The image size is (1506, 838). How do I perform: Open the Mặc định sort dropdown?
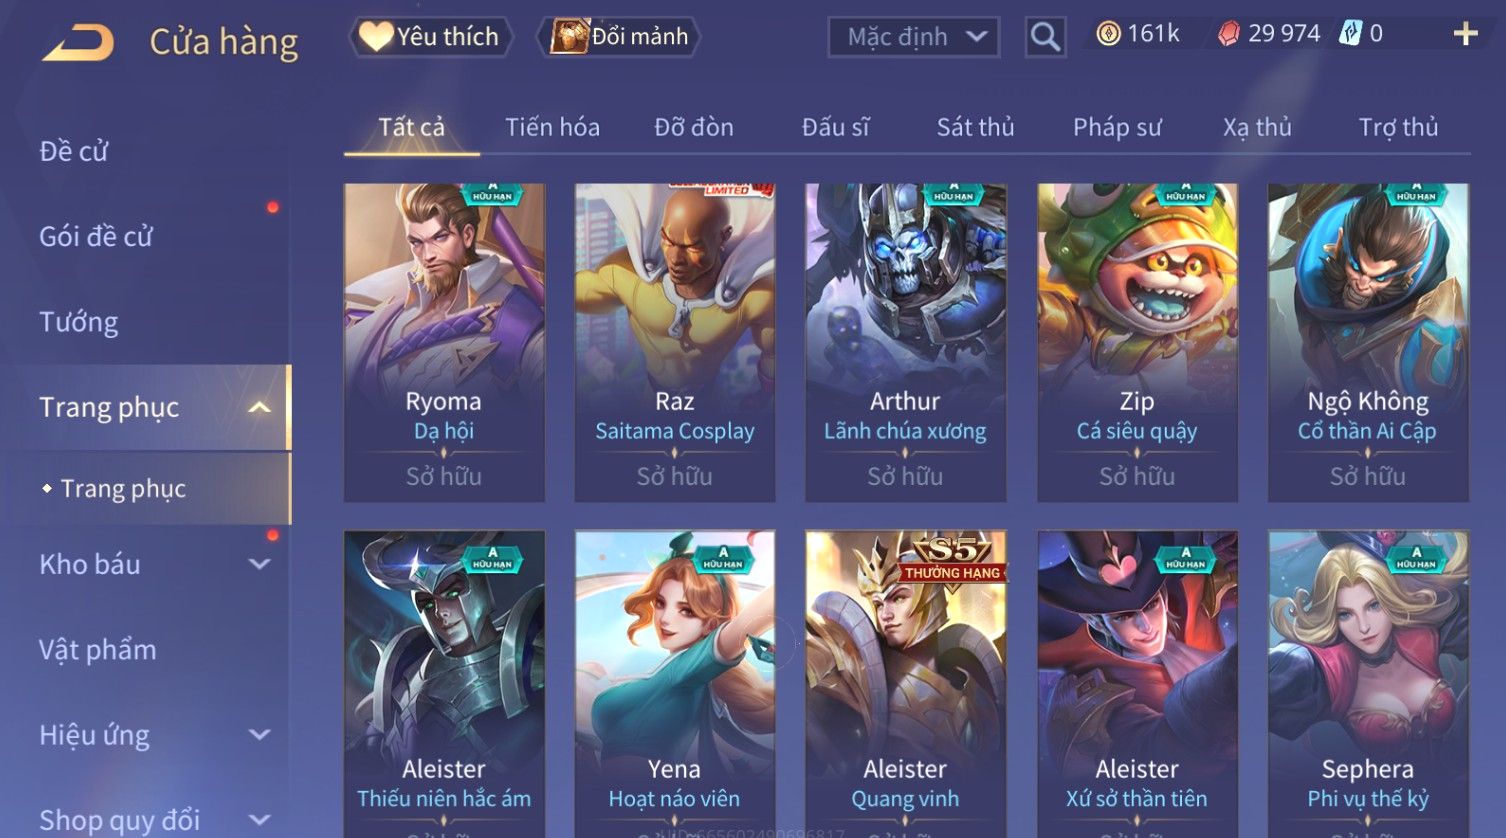[914, 38]
